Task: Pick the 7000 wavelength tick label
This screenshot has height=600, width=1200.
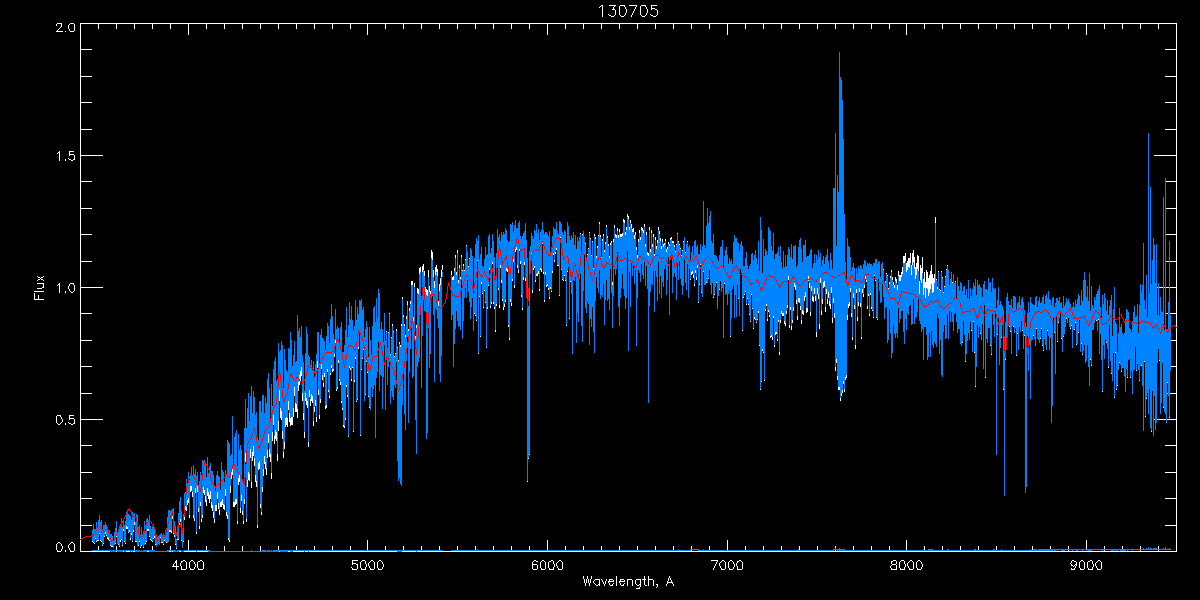Action: pyautogui.click(x=727, y=564)
